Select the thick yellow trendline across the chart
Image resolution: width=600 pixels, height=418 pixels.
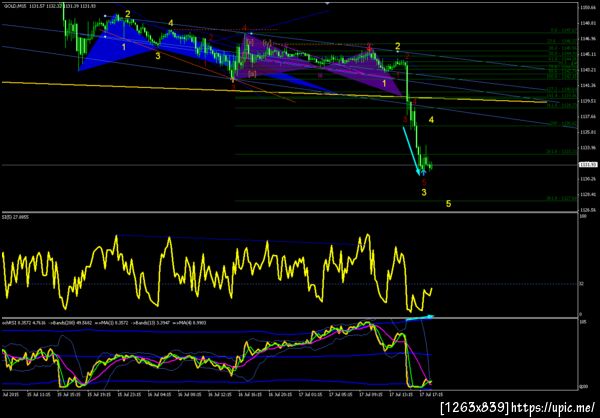274,92
